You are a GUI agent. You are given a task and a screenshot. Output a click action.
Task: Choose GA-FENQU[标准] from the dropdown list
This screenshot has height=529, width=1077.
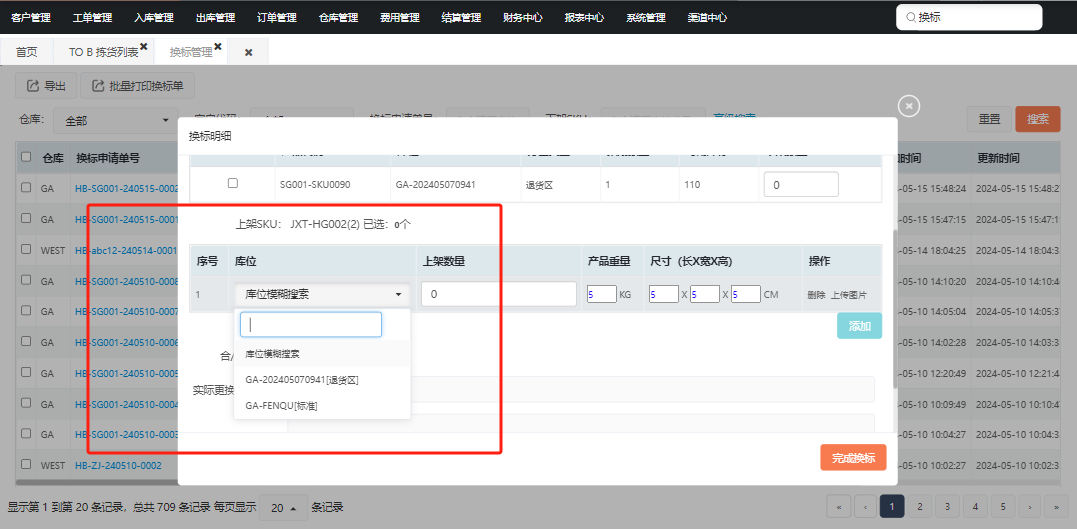(x=322, y=405)
